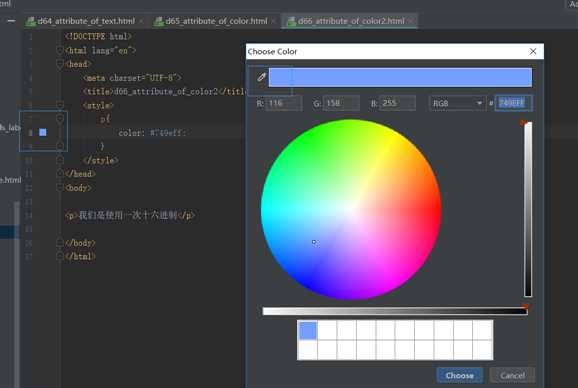Image resolution: width=578 pixels, height=388 pixels.
Task: Click the blue gutter color icon
Action: point(43,132)
